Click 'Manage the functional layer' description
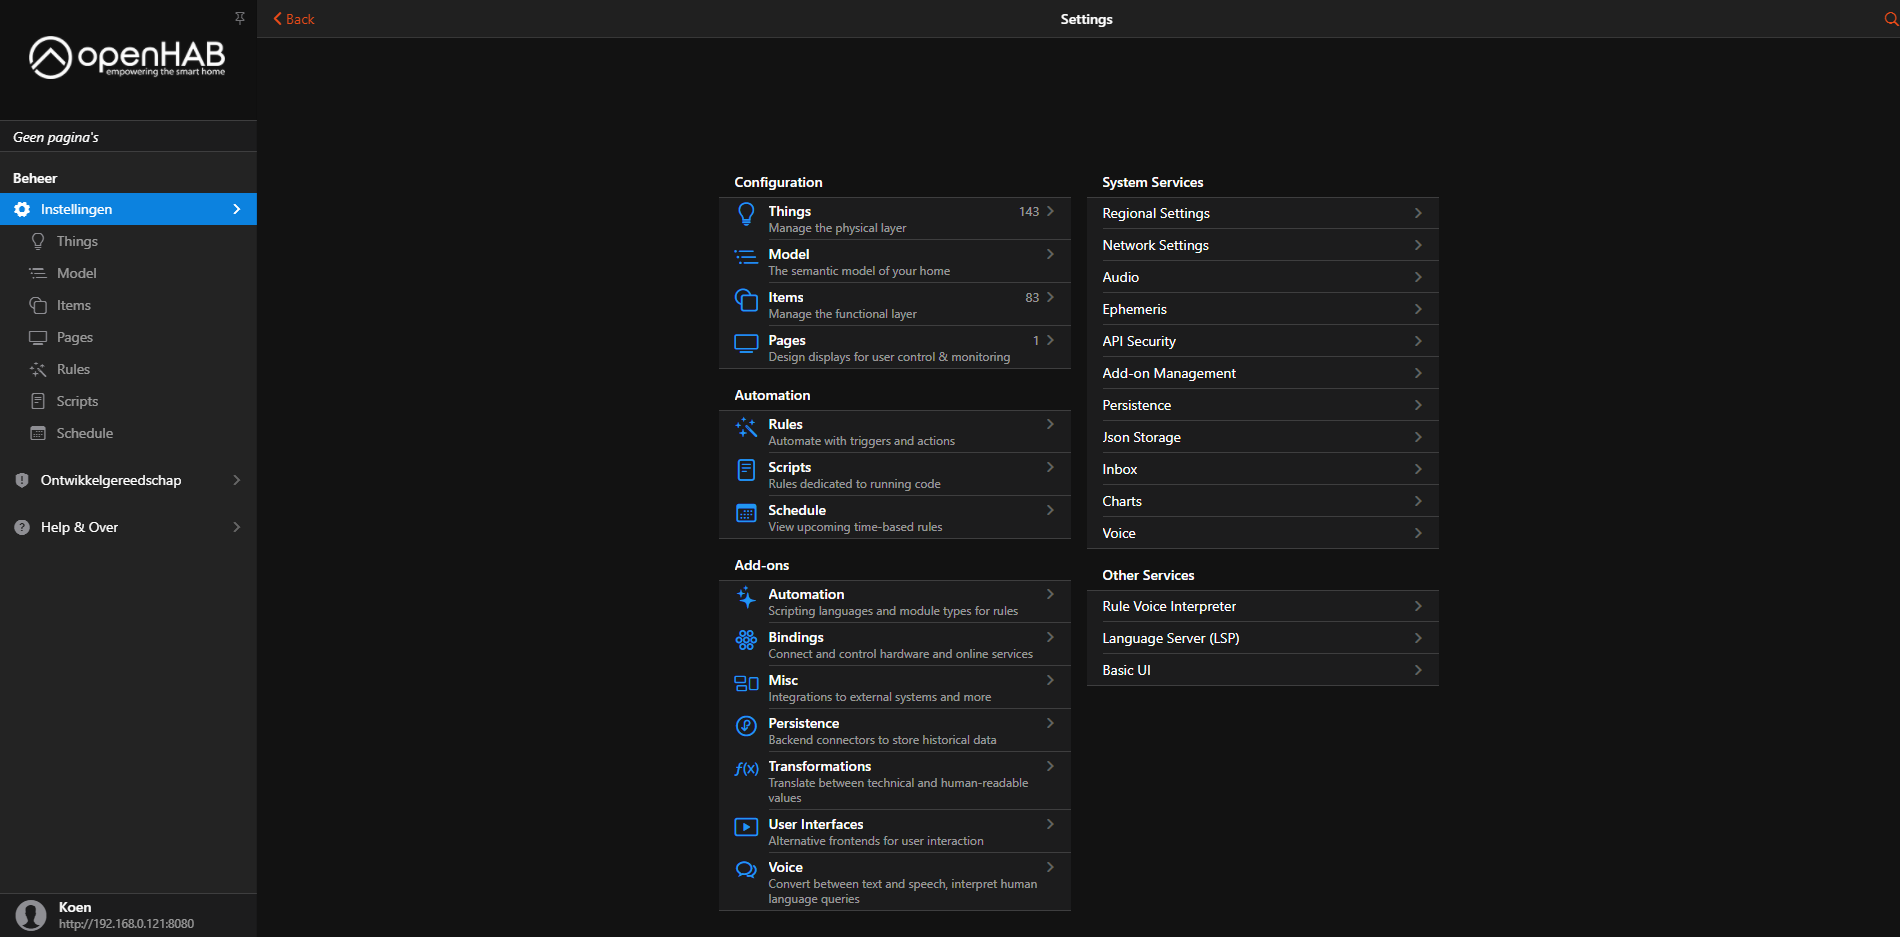The height and width of the screenshot is (937, 1900). click(x=842, y=314)
